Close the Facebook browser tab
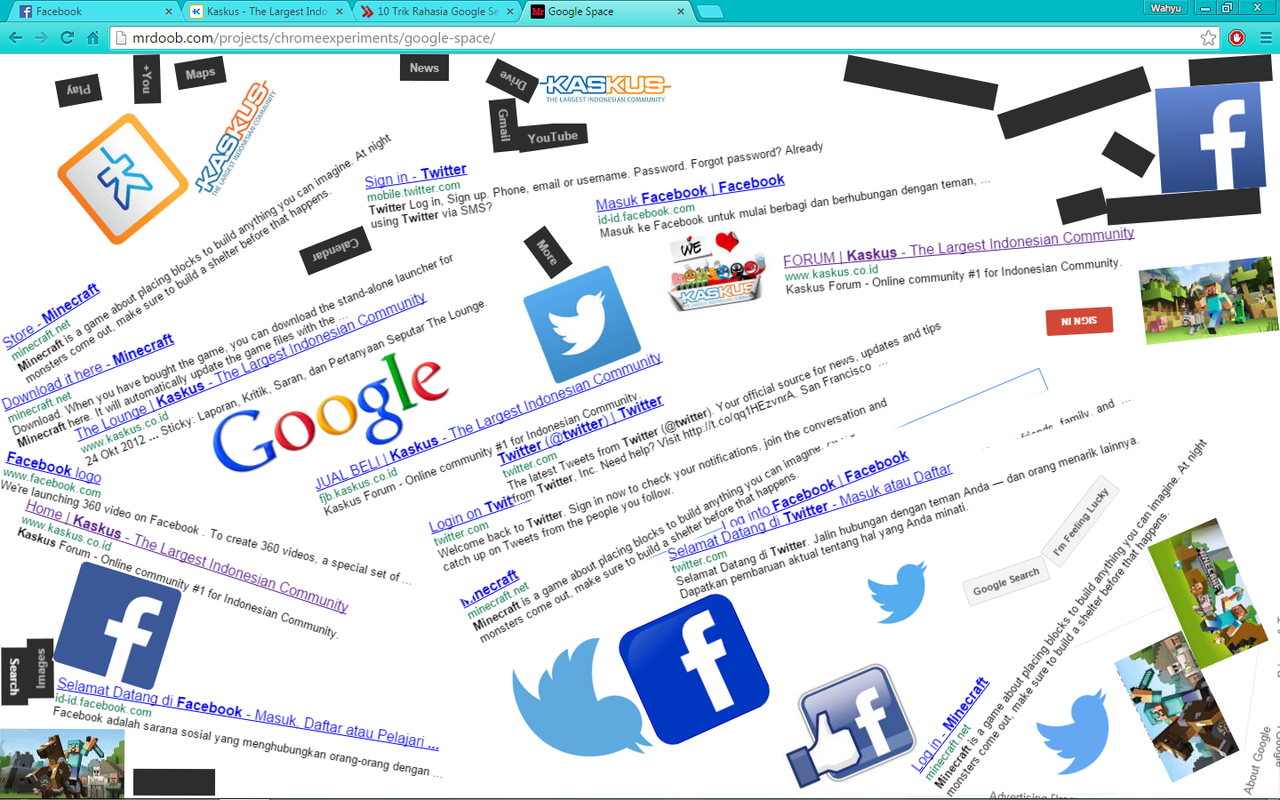The image size is (1280, 800). tap(166, 12)
